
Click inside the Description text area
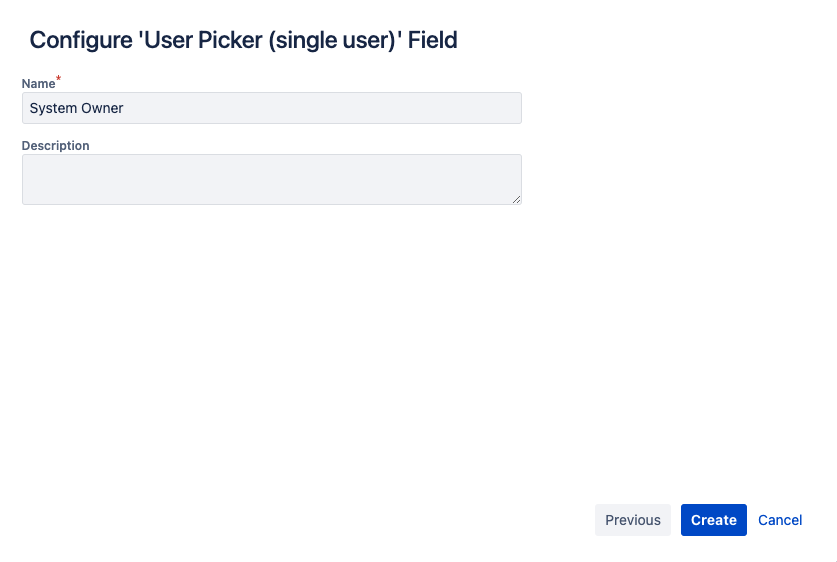(271, 179)
